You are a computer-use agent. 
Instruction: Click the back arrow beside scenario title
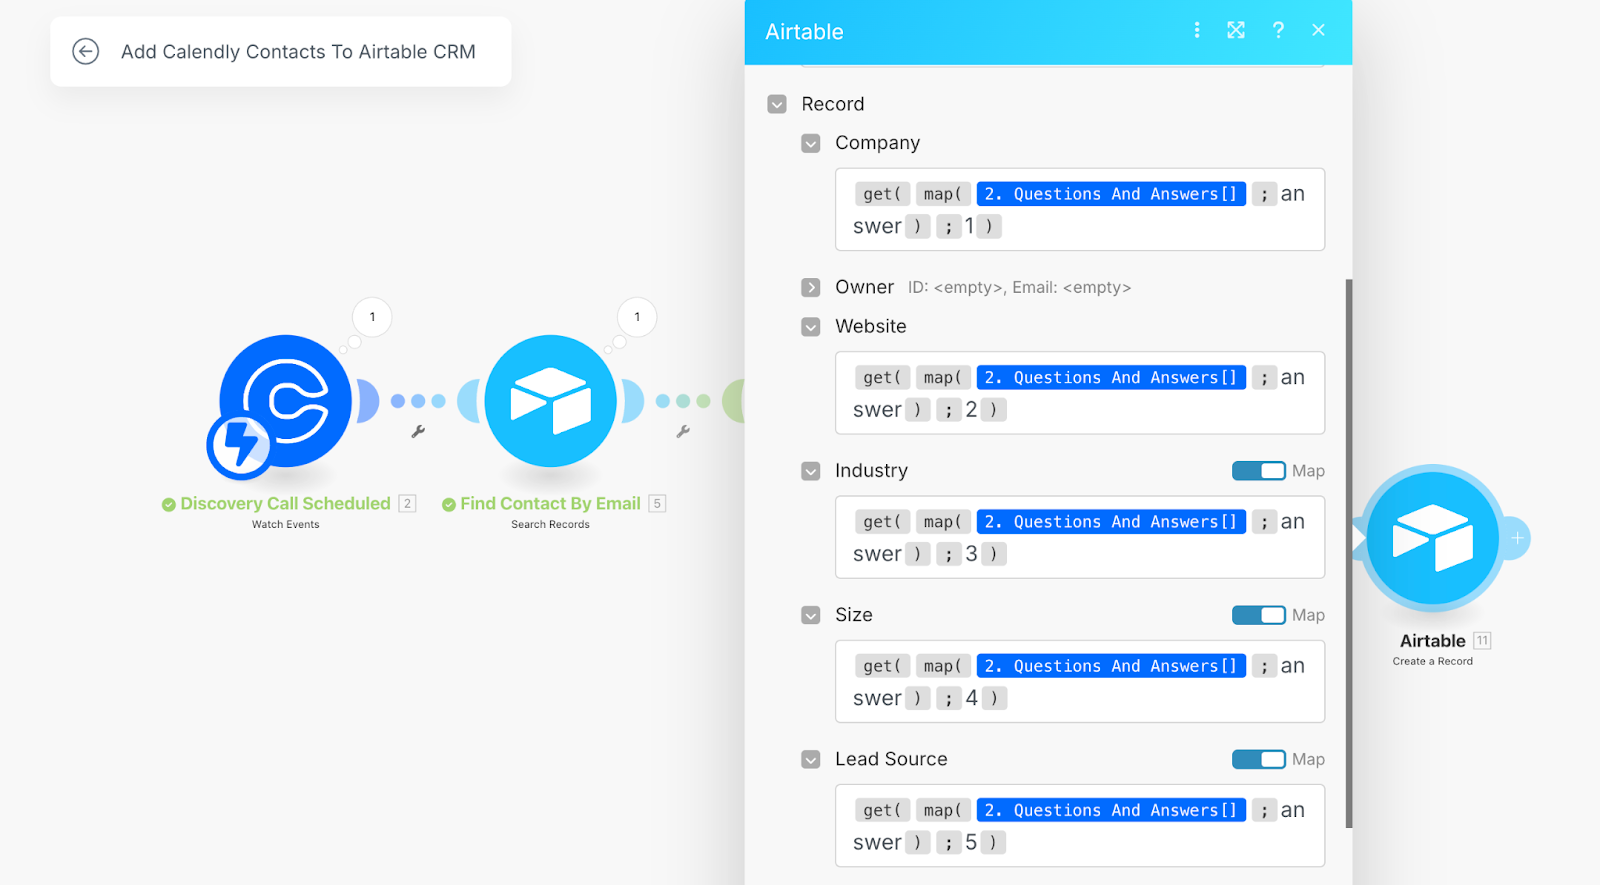(86, 51)
